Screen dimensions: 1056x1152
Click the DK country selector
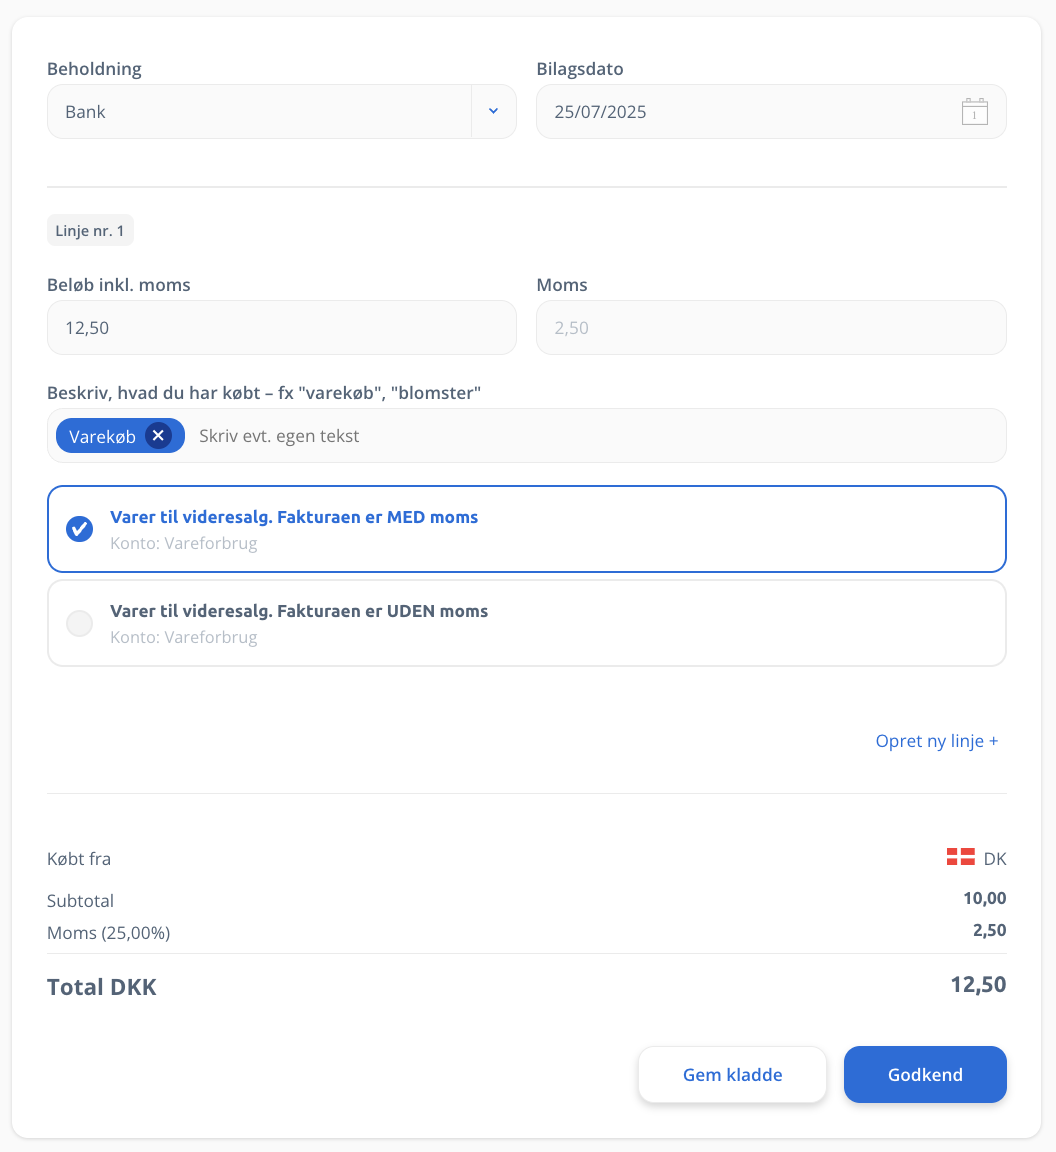point(976,858)
